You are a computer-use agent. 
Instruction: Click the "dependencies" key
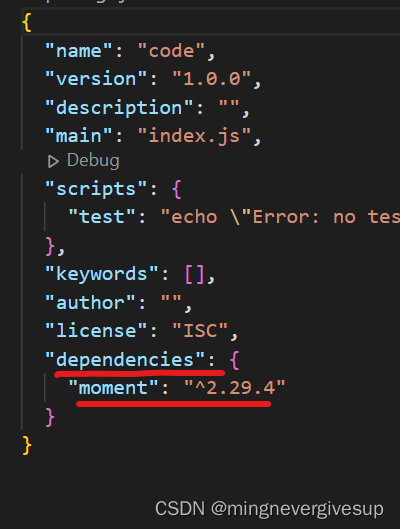[x=125, y=359]
